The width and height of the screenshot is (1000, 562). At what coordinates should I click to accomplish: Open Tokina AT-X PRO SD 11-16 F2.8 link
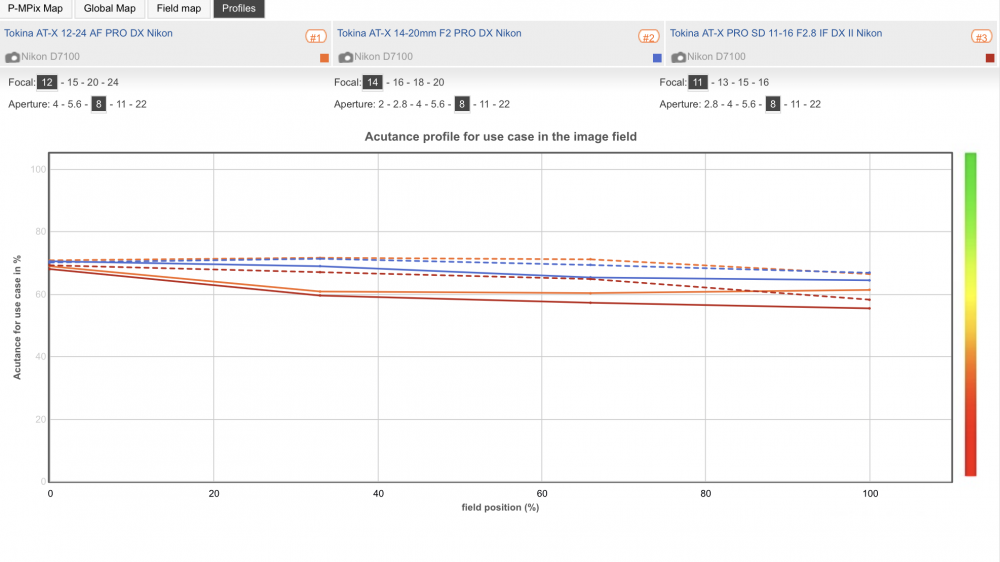point(776,33)
